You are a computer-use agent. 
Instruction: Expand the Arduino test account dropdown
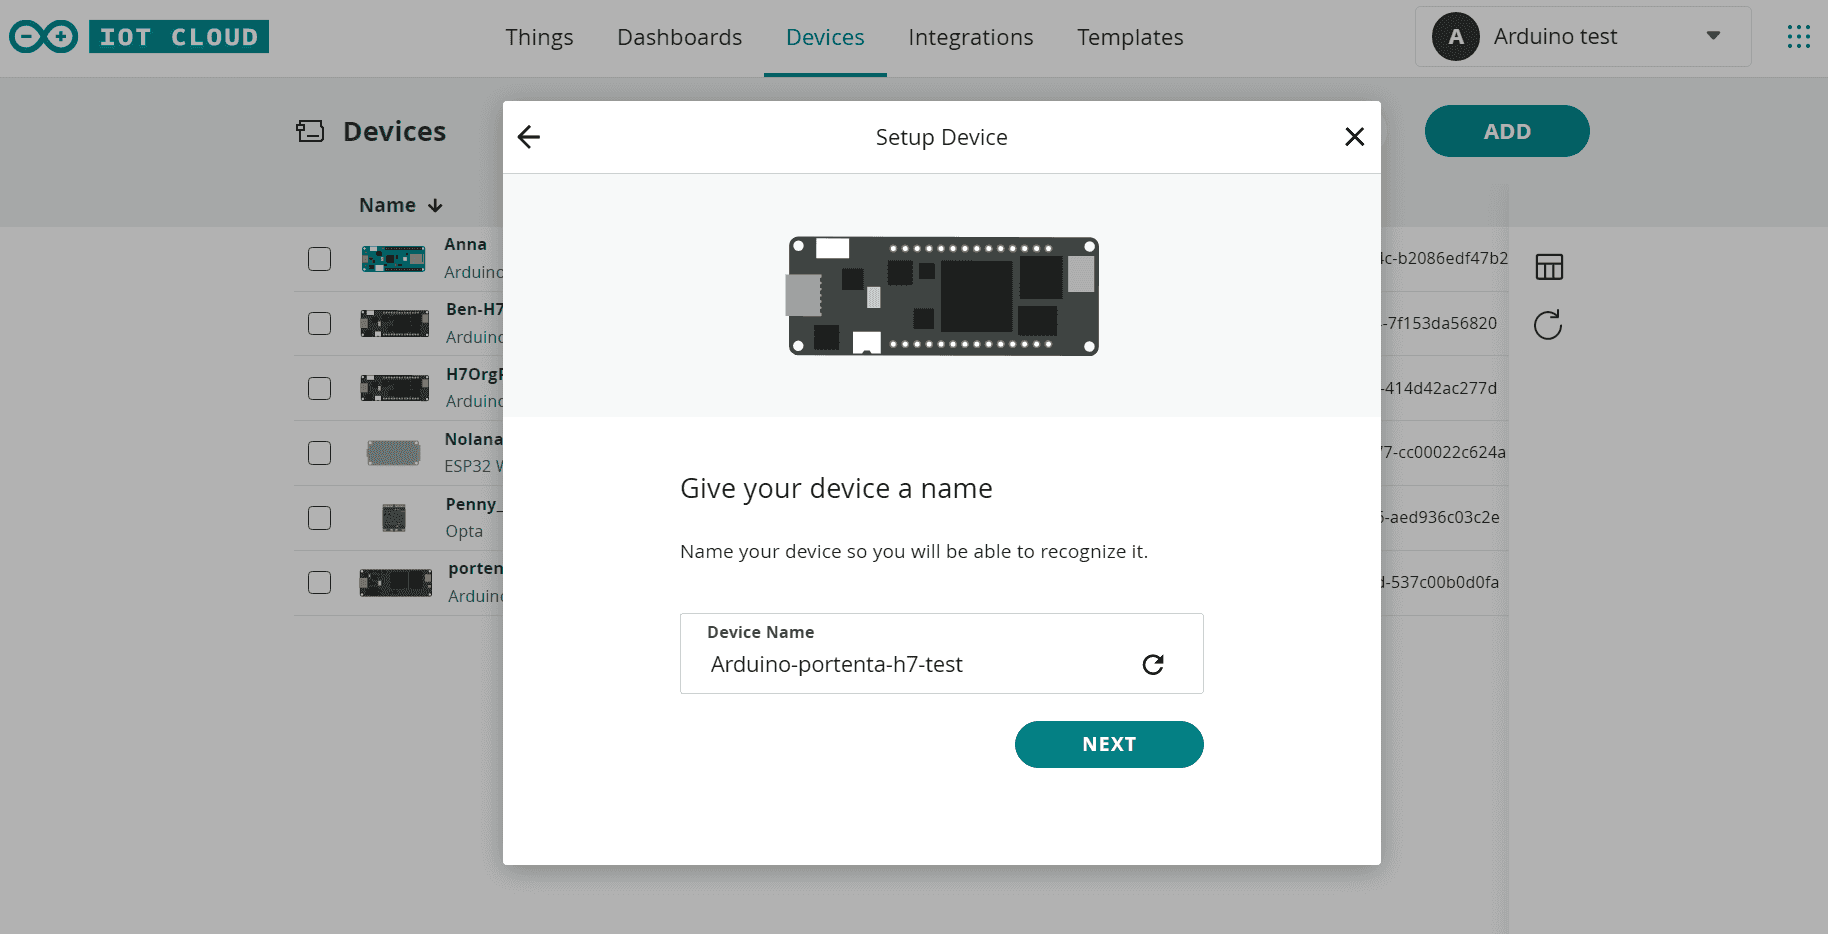pos(1712,36)
